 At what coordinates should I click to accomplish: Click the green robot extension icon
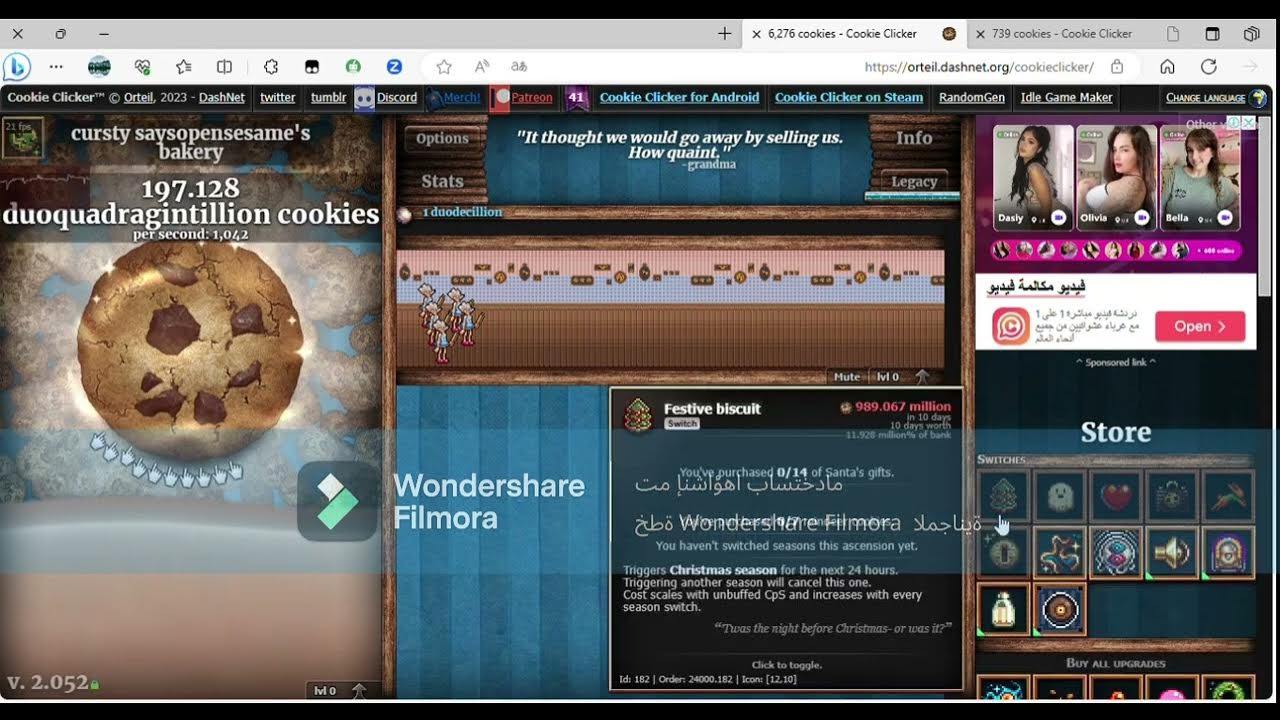point(353,67)
